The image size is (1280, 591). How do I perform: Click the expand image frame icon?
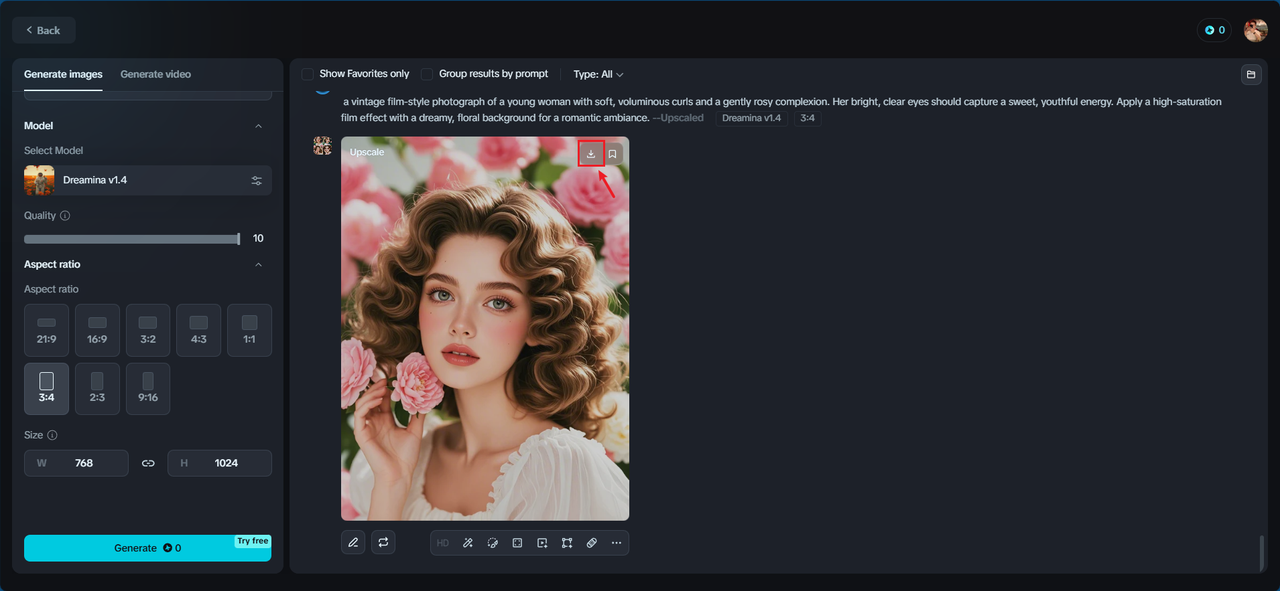[x=518, y=543]
